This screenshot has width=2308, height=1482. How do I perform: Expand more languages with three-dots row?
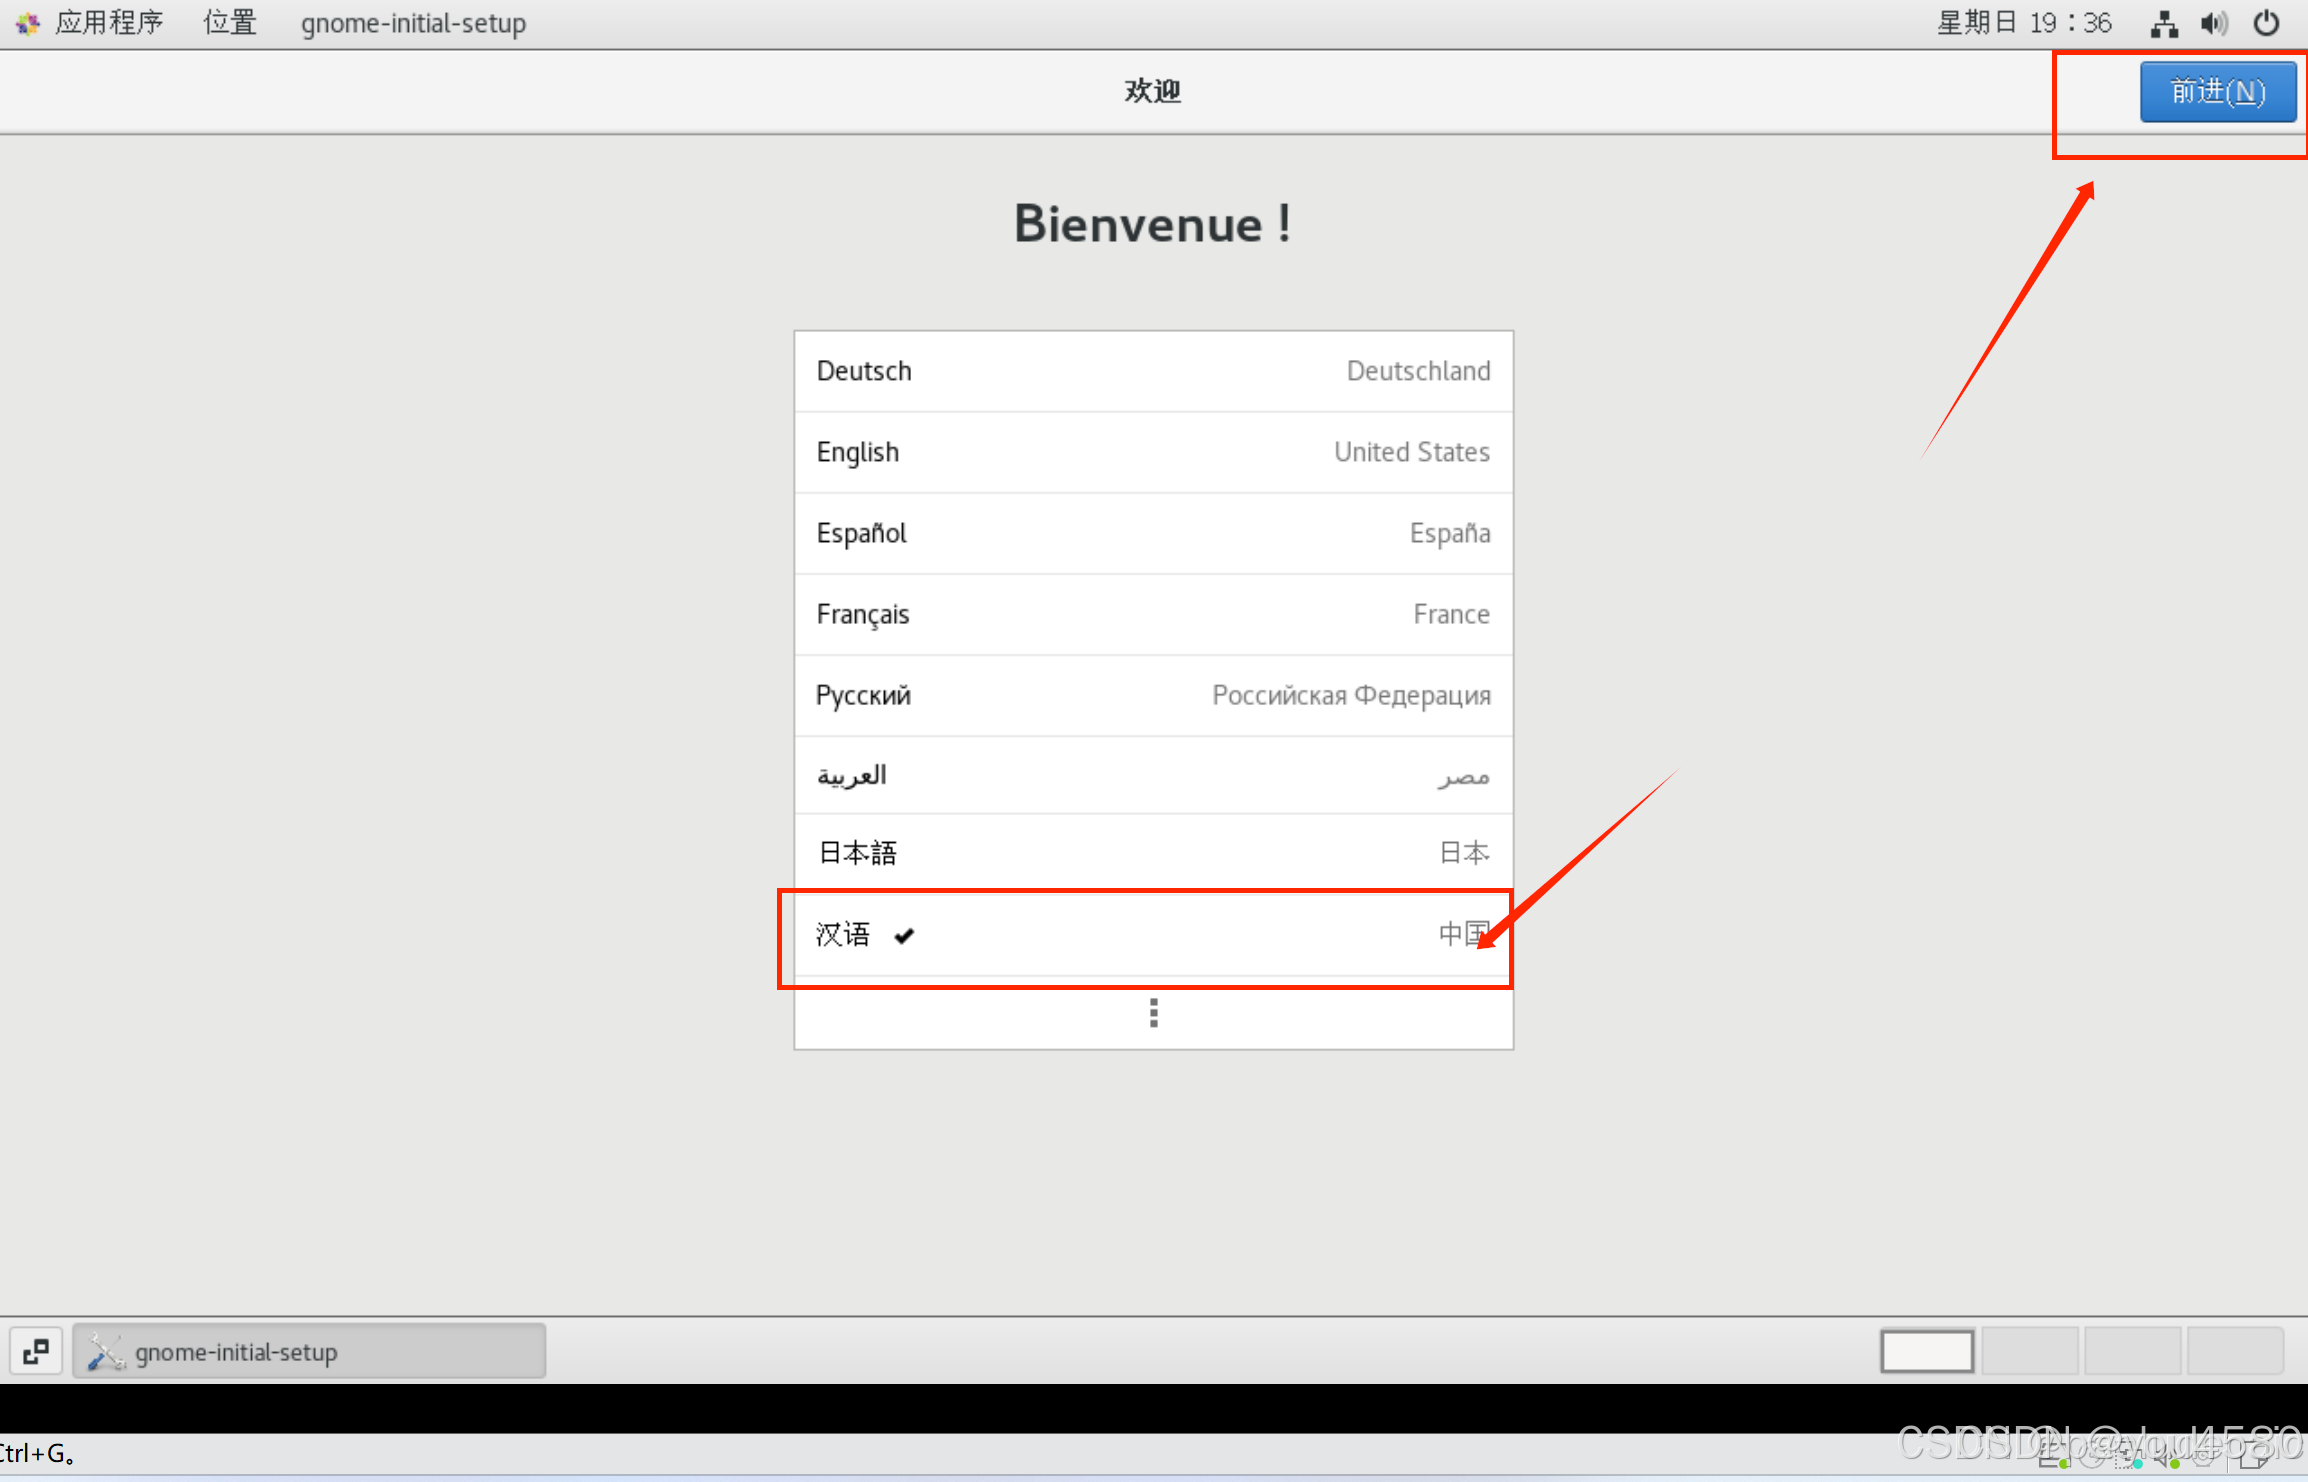click(1153, 1013)
